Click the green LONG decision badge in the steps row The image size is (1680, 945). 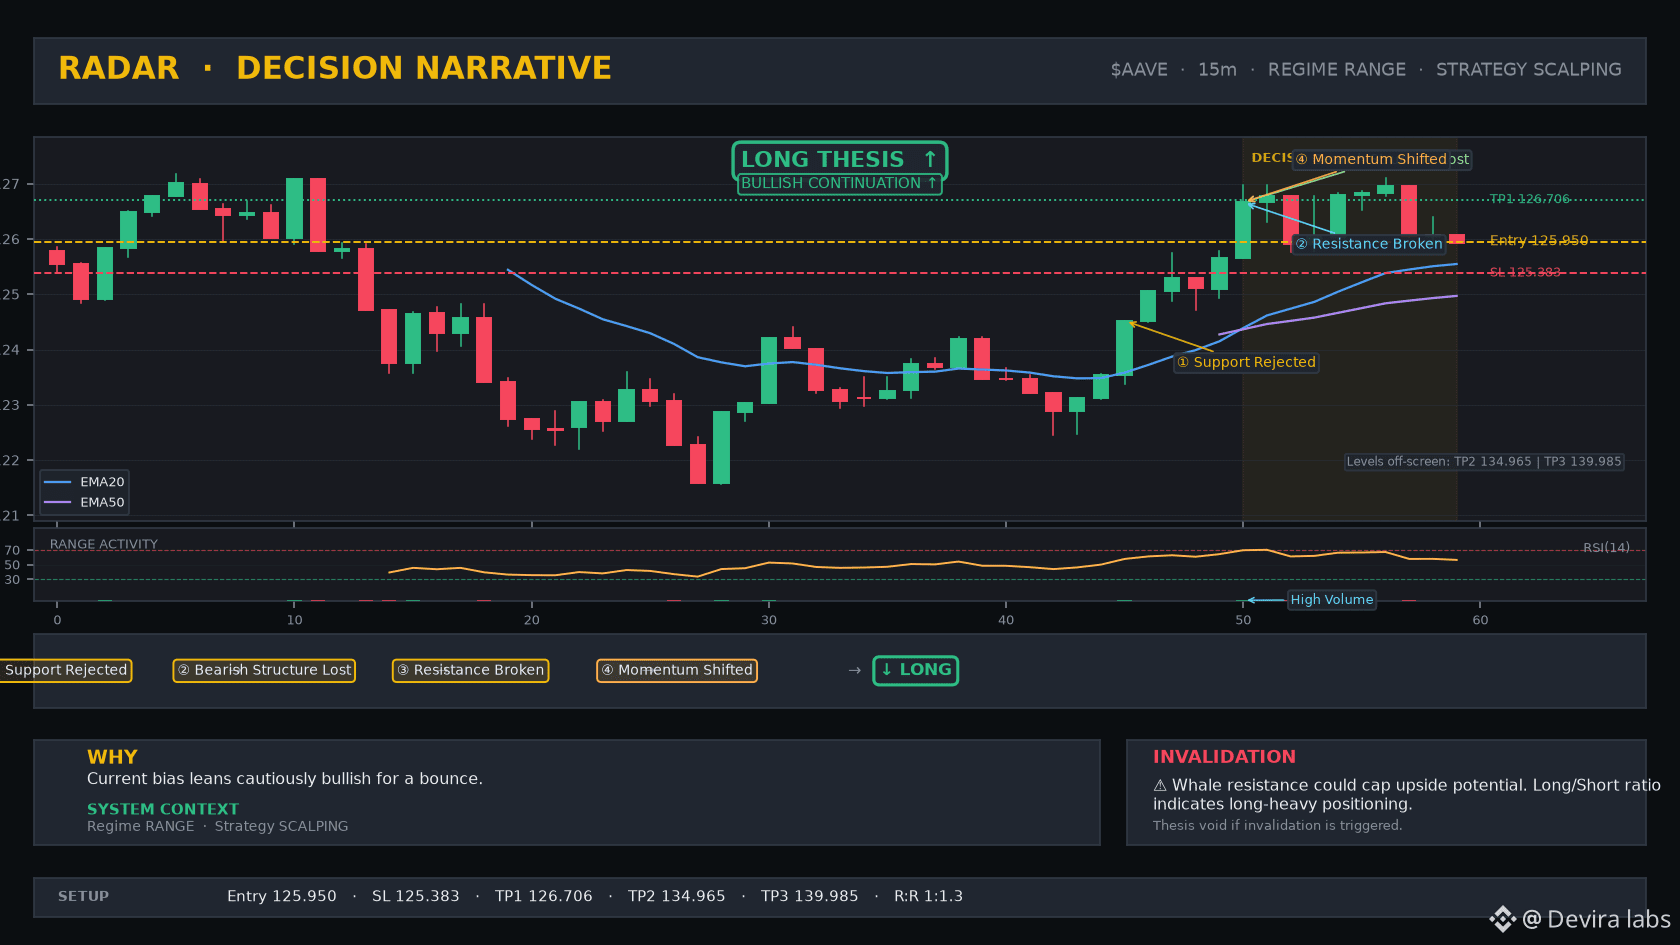916,670
